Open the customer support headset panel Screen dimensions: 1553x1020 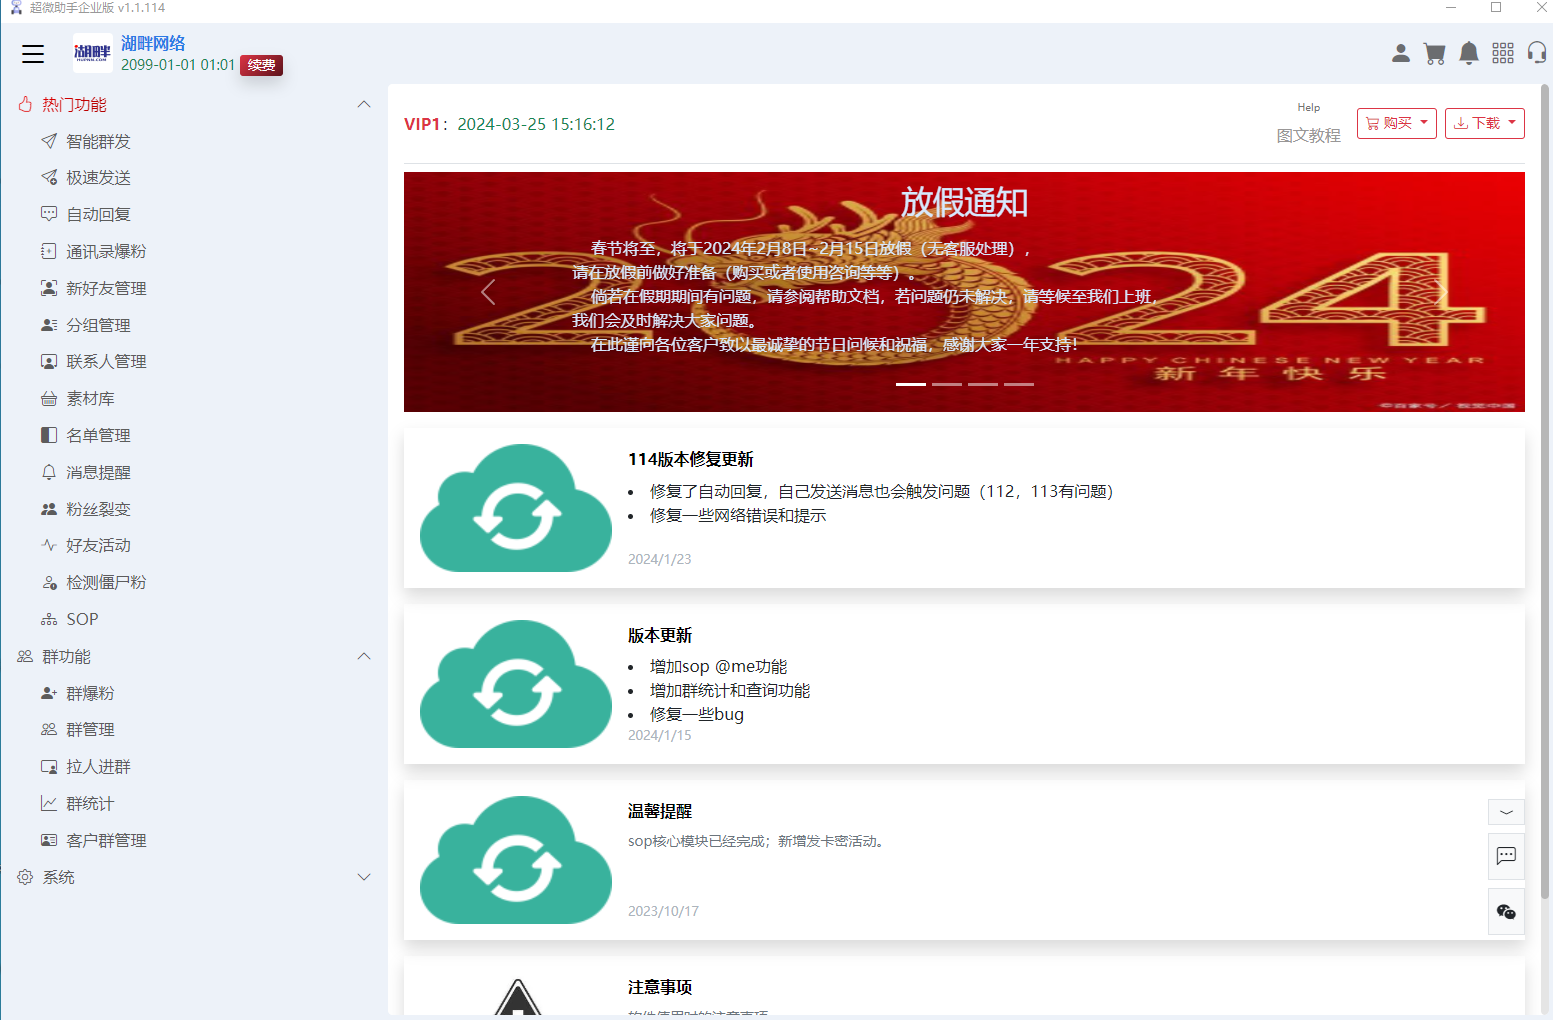pyautogui.click(x=1537, y=53)
